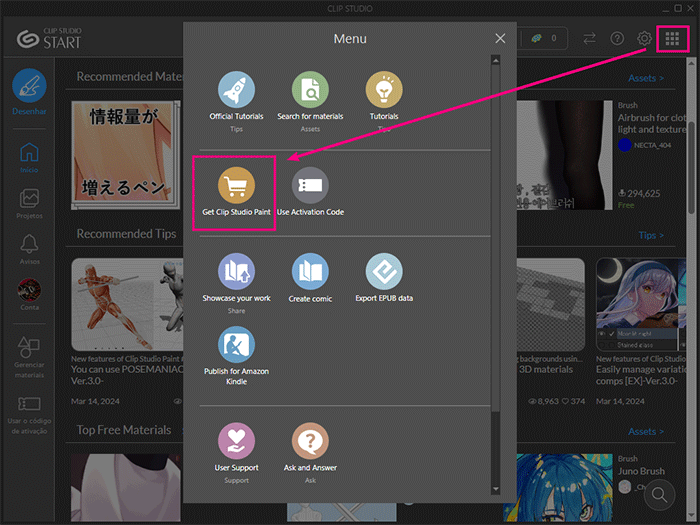The width and height of the screenshot is (700, 525).
Task: Click Use Activation Code icon
Action: tap(310, 185)
